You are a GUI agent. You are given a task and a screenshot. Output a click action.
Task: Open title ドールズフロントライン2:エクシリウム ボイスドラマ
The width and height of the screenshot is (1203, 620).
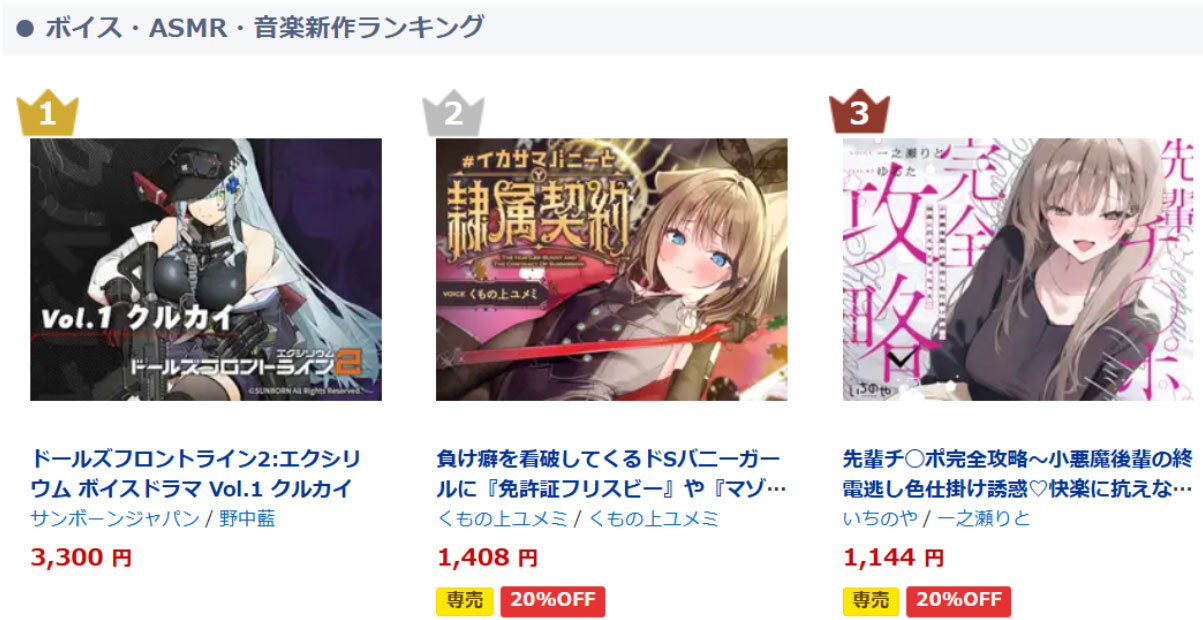coord(195,475)
